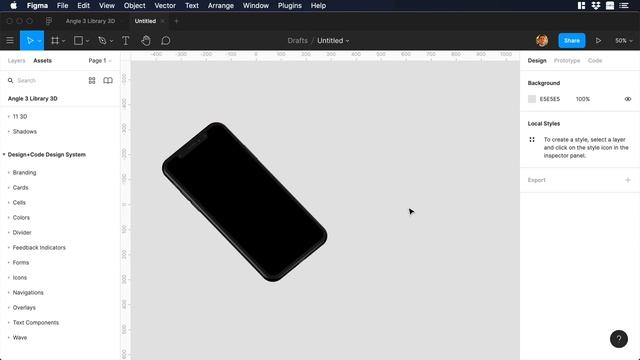Select the Frame tool
640x360 pixels.
coord(55,40)
